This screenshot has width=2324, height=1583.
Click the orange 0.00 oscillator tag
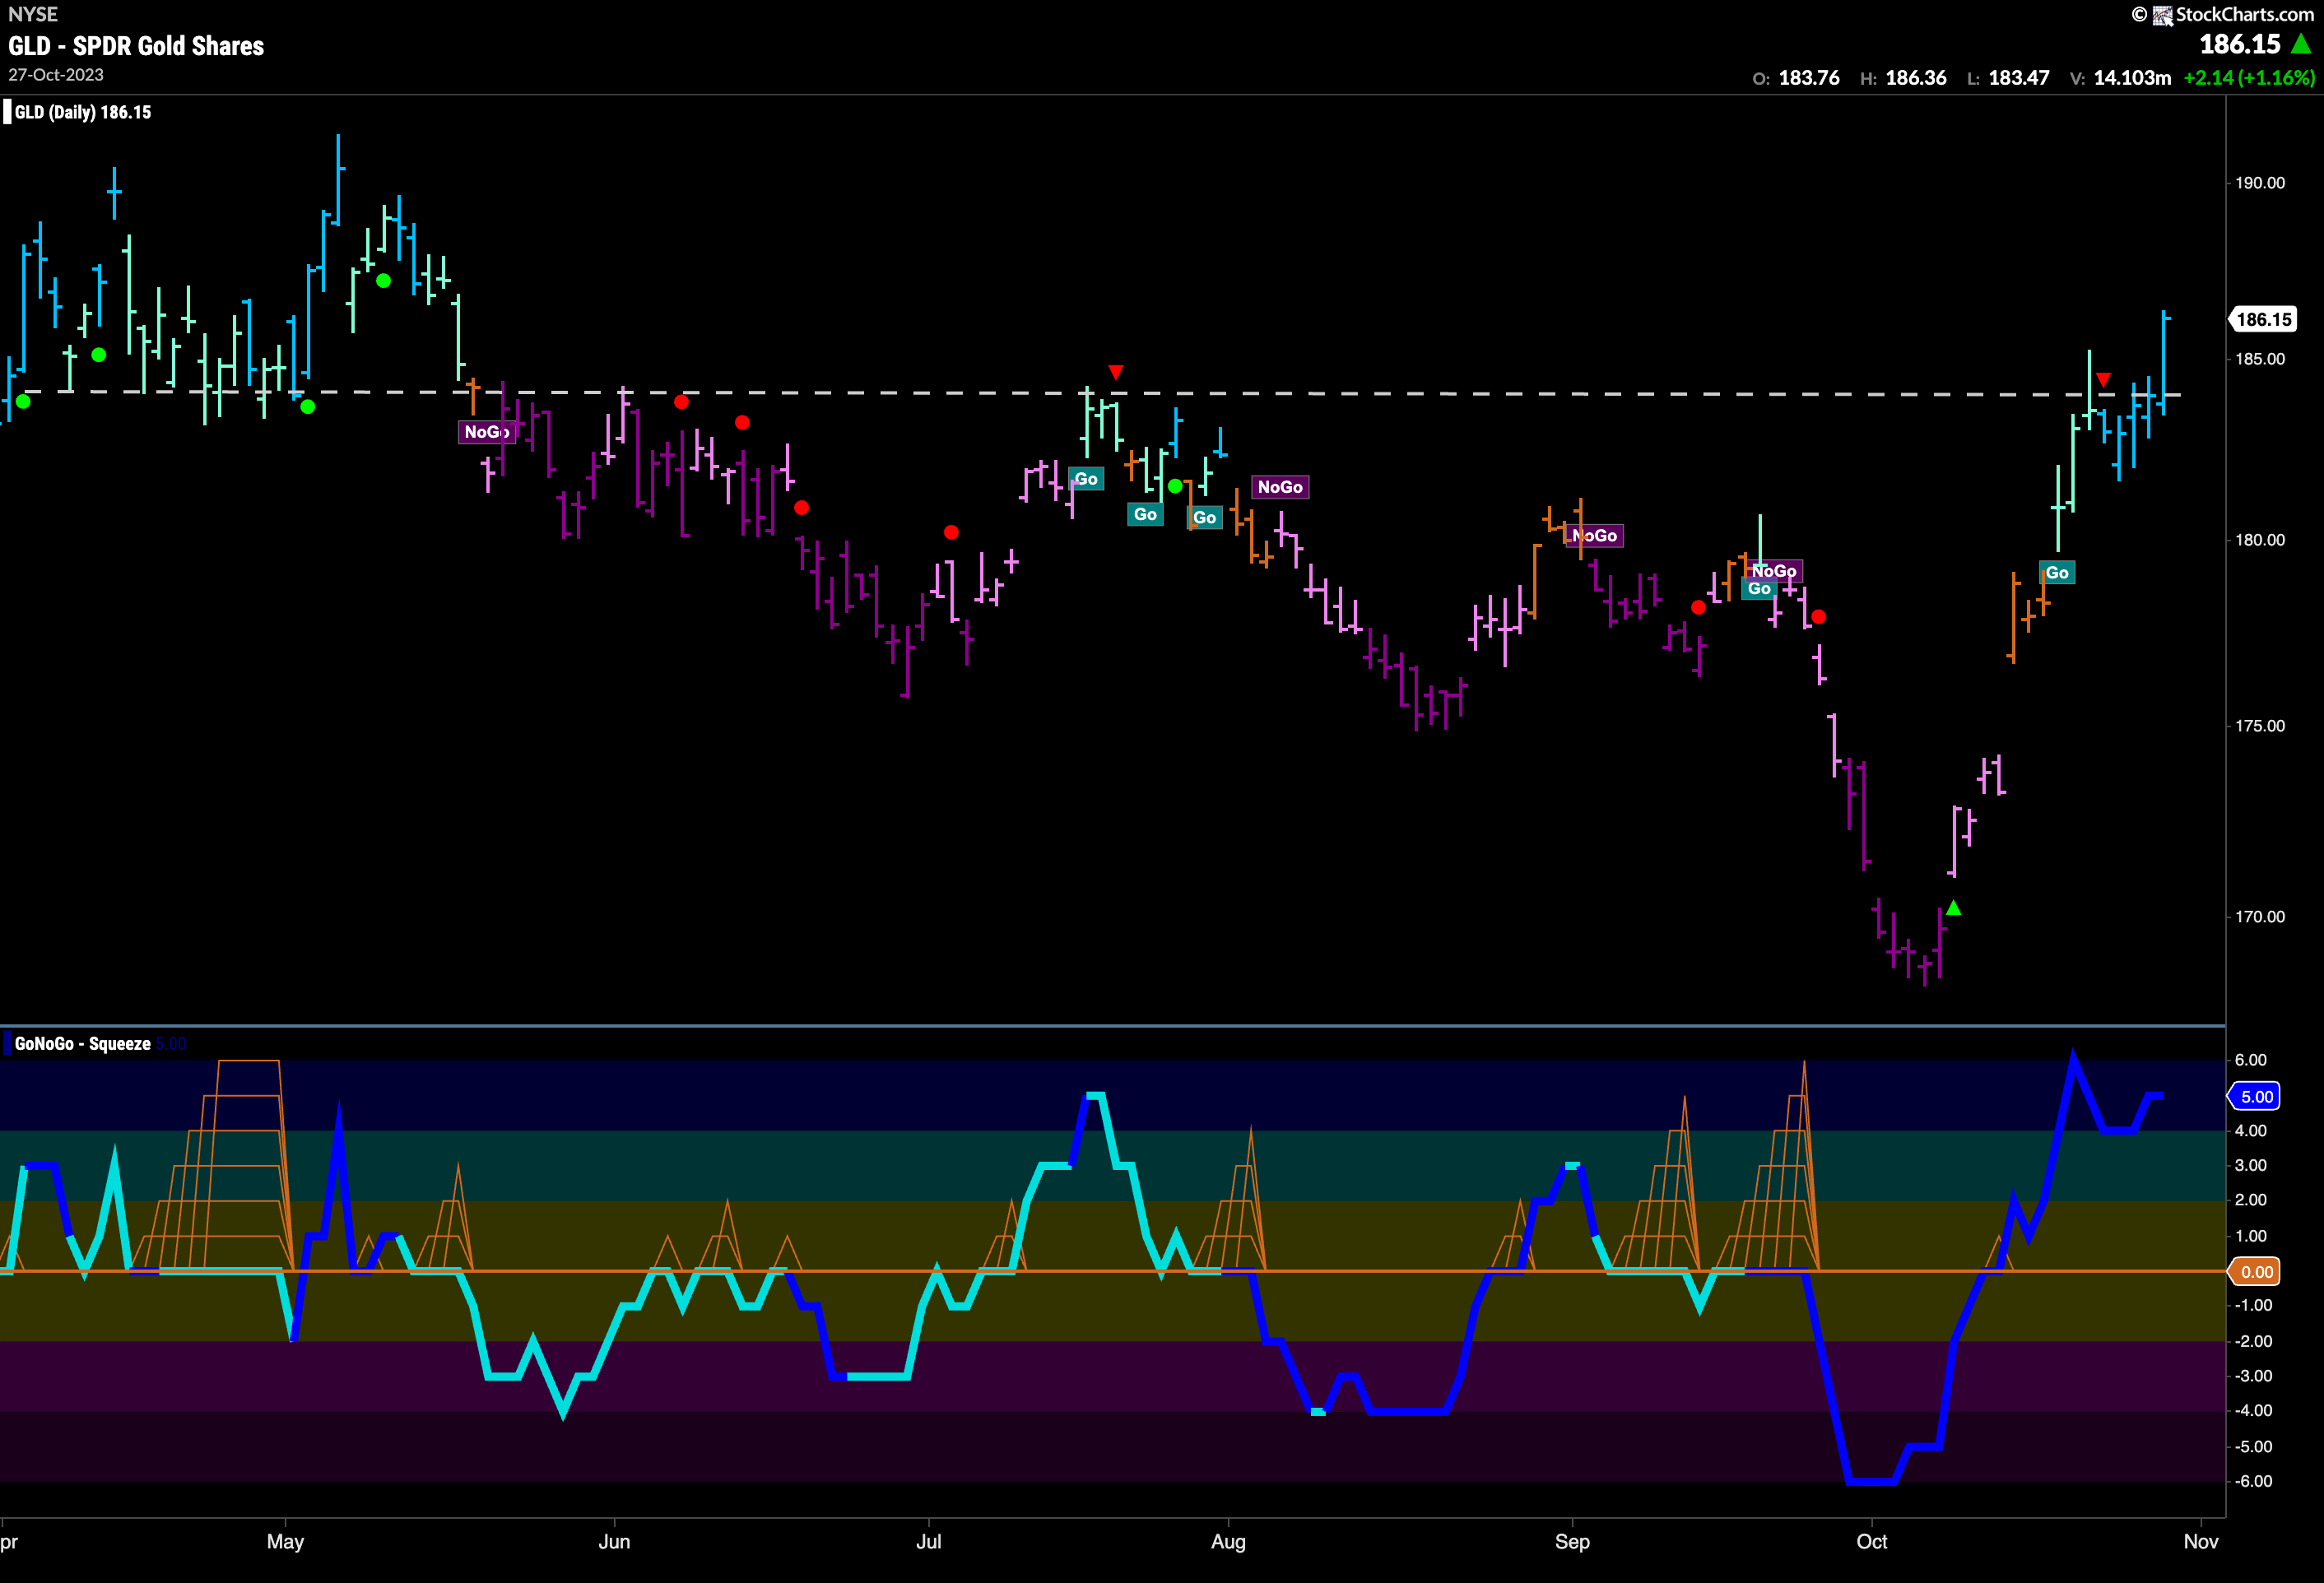[2256, 1272]
